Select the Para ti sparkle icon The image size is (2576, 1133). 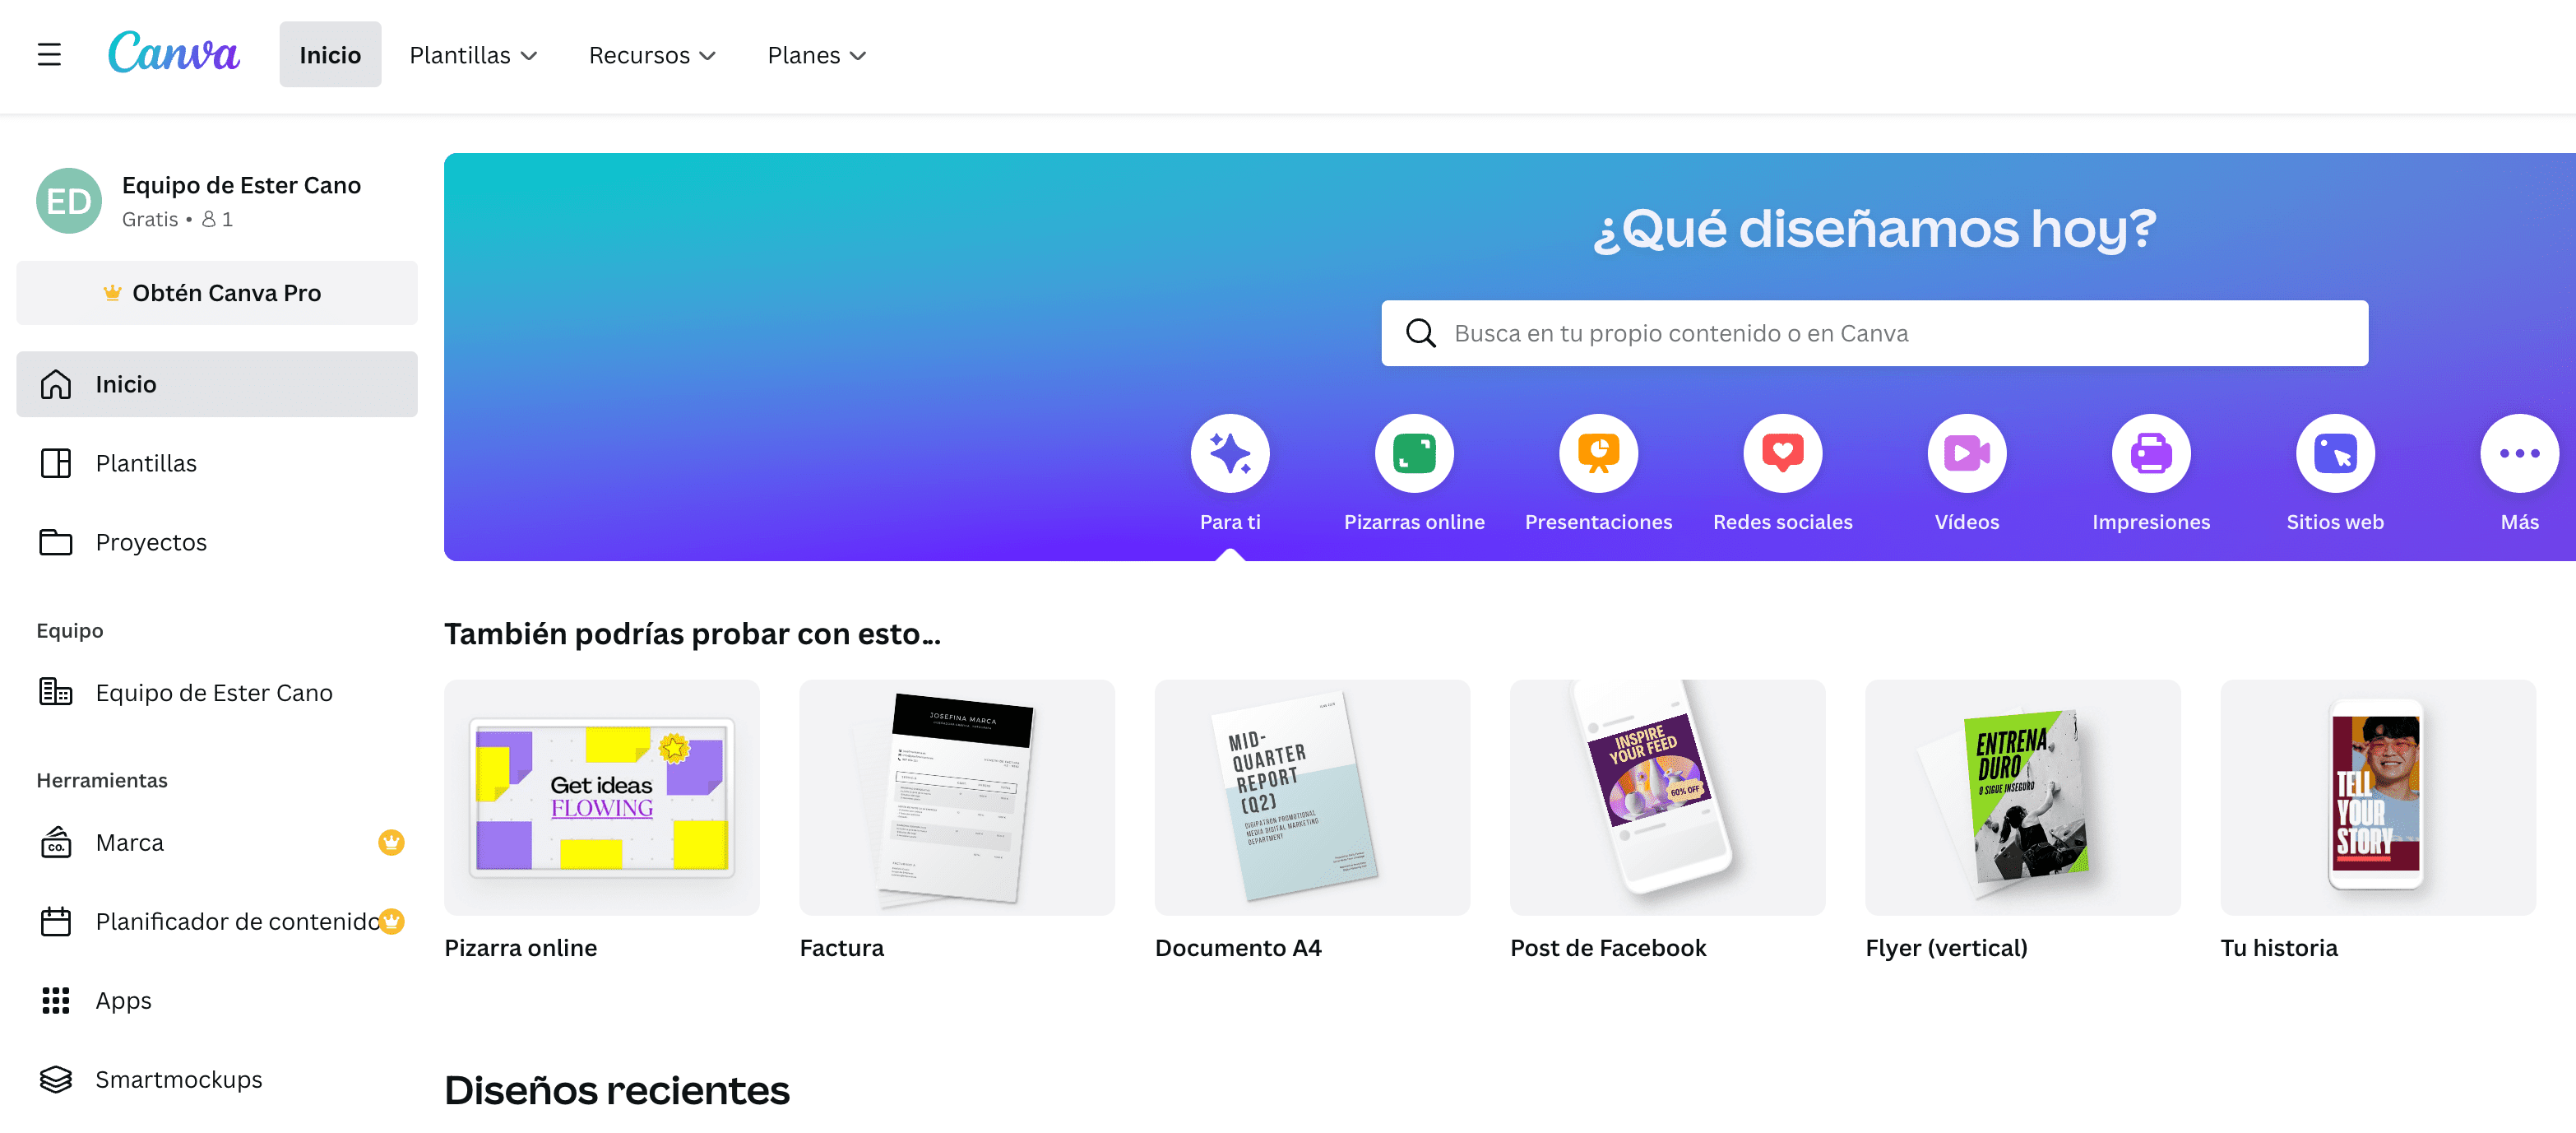[x=1229, y=453]
